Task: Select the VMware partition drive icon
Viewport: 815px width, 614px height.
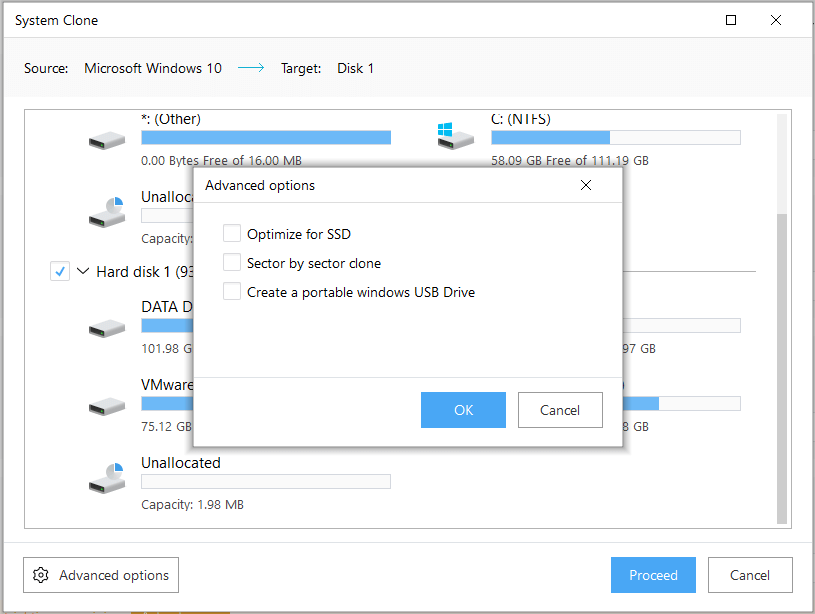Action: (107, 407)
